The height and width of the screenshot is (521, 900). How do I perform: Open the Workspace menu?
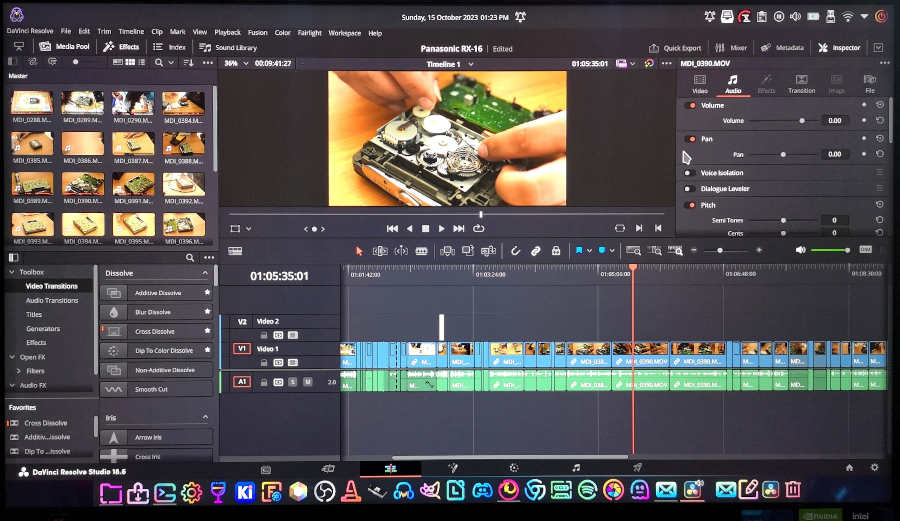(x=344, y=33)
